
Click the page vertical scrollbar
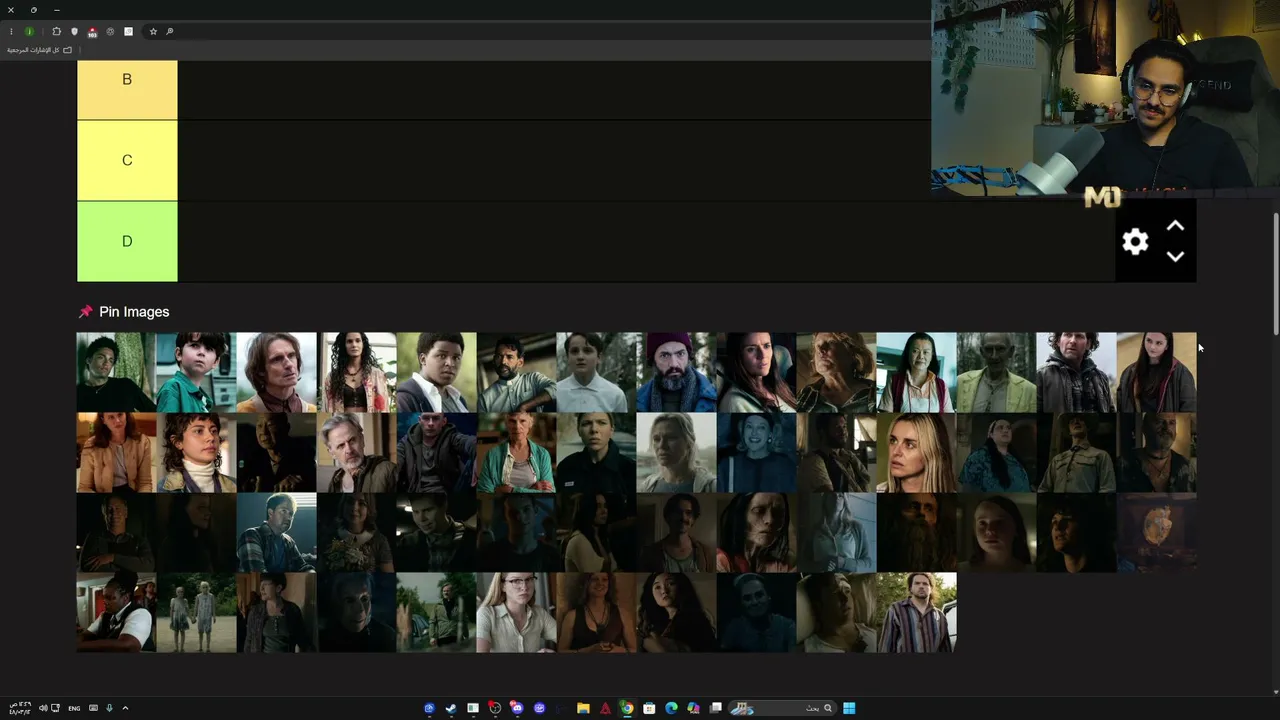1275,275
